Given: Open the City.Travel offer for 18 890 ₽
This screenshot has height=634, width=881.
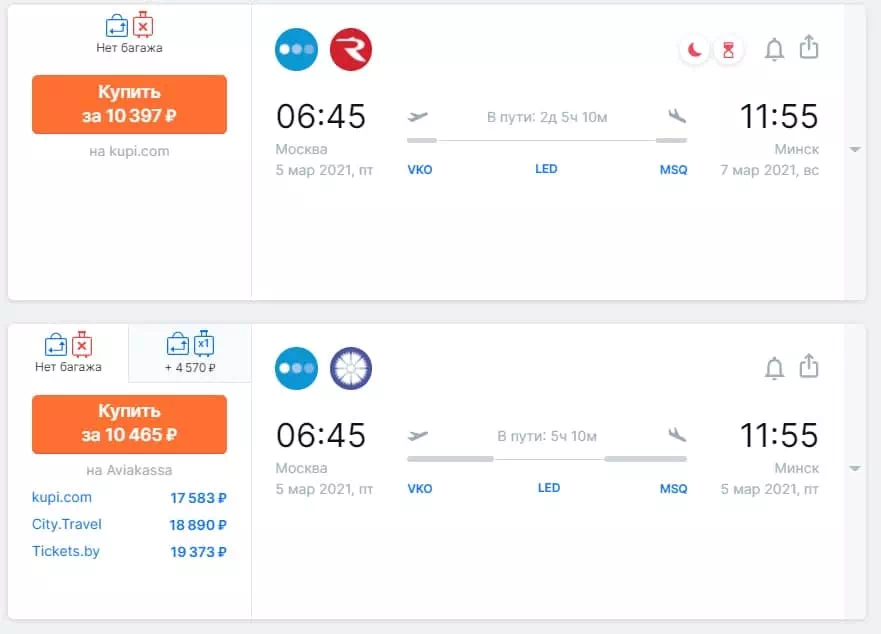Looking at the screenshot, I should pyautogui.click(x=129, y=524).
